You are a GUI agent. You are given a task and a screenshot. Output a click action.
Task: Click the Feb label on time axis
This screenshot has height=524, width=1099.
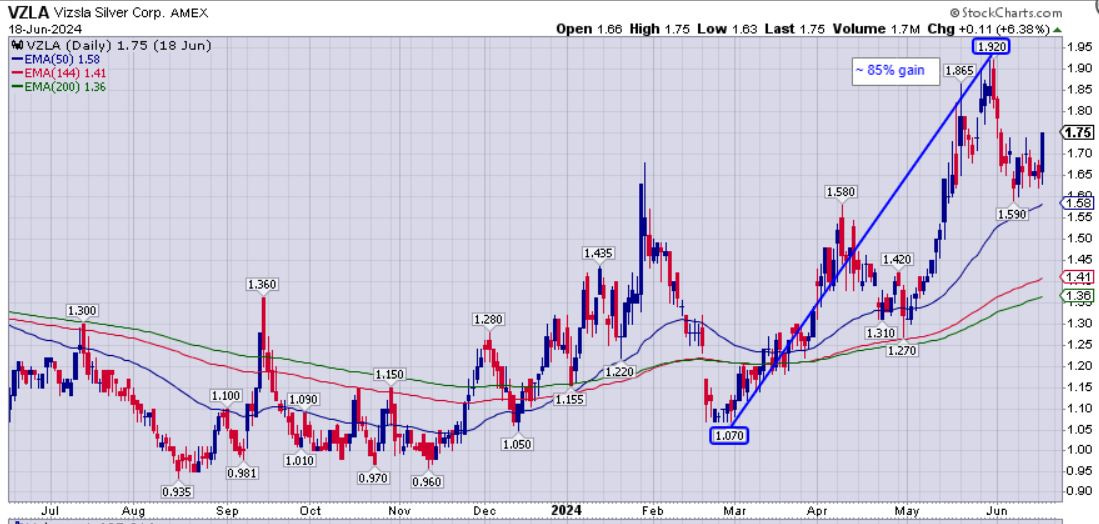[x=654, y=511]
